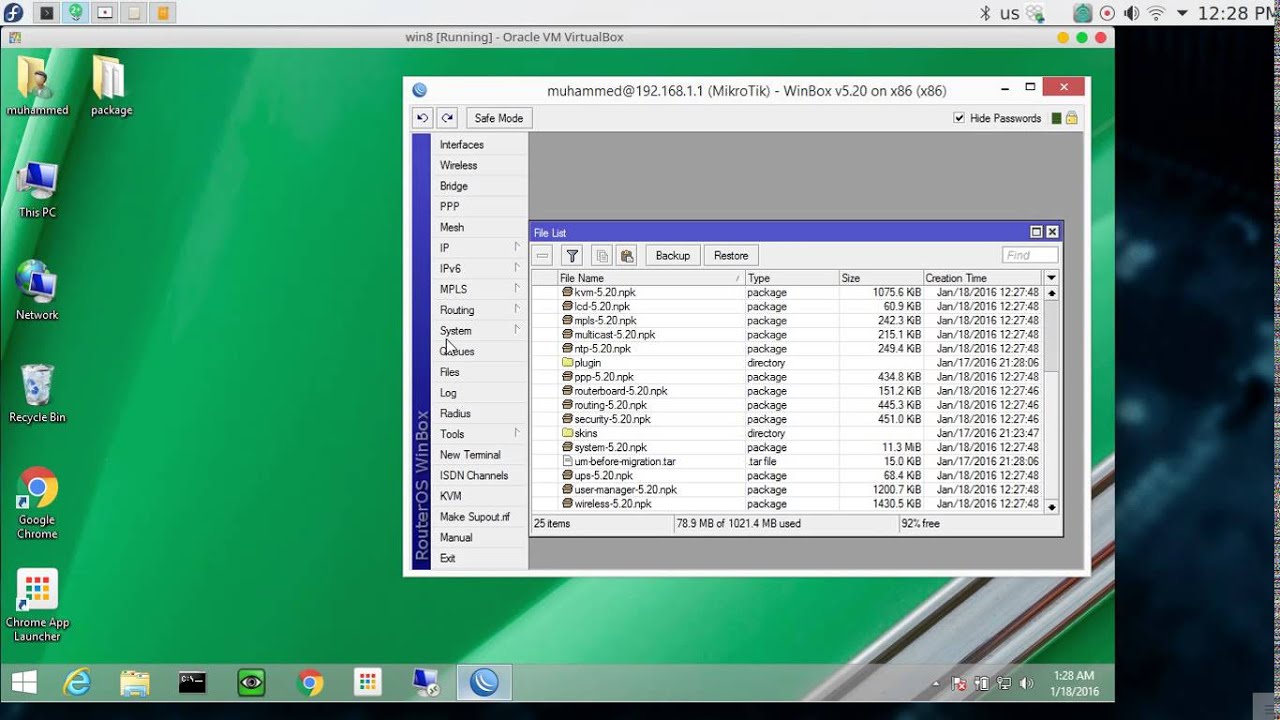Click the remove (minus) button in File List

coord(542,256)
